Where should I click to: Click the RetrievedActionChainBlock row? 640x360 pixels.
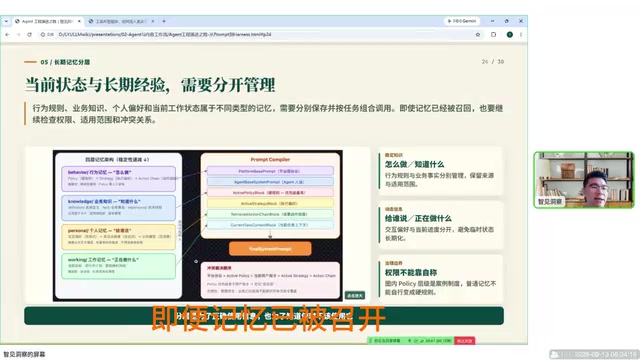point(270,214)
